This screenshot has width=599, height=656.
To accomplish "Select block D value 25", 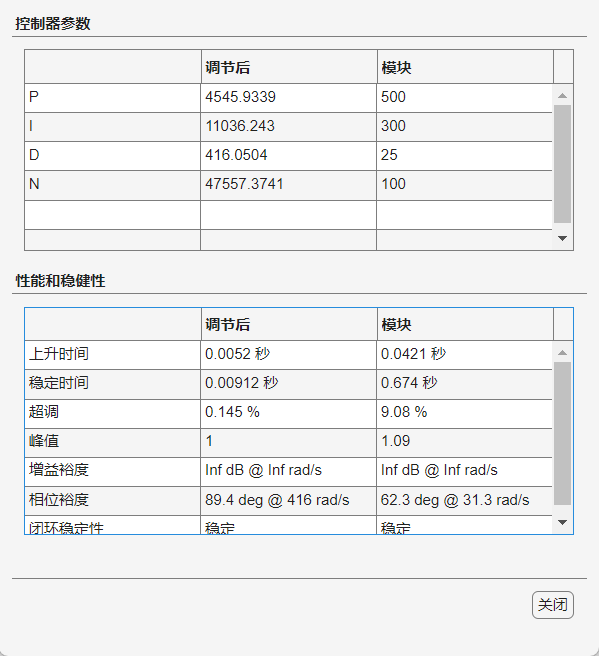I will click(x=389, y=155).
